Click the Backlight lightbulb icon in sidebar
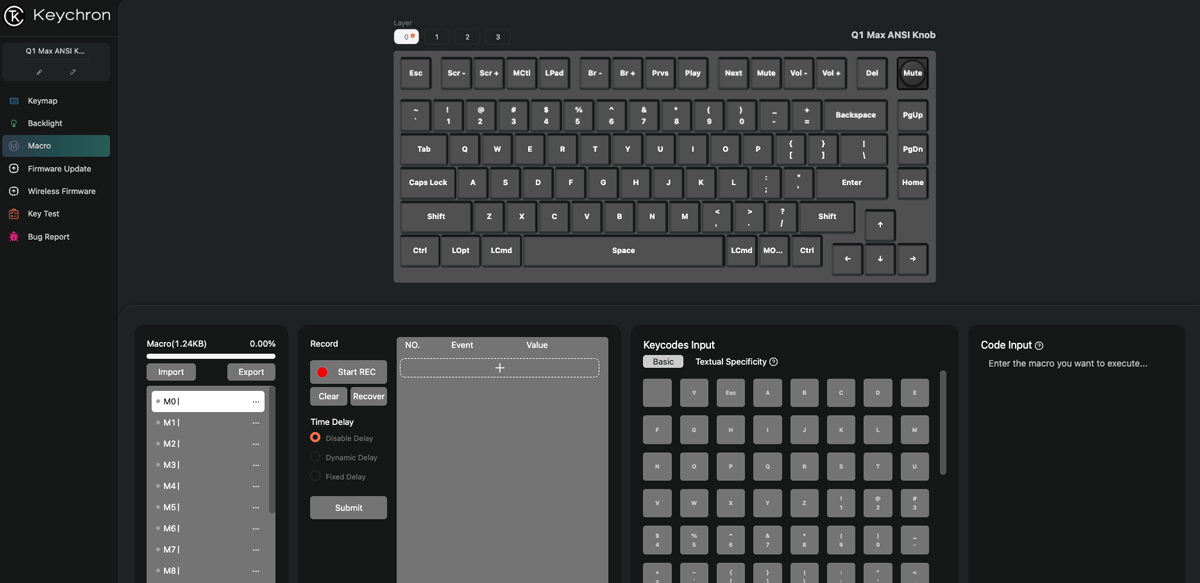Viewport: 1200px width, 583px height. click(x=14, y=123)
